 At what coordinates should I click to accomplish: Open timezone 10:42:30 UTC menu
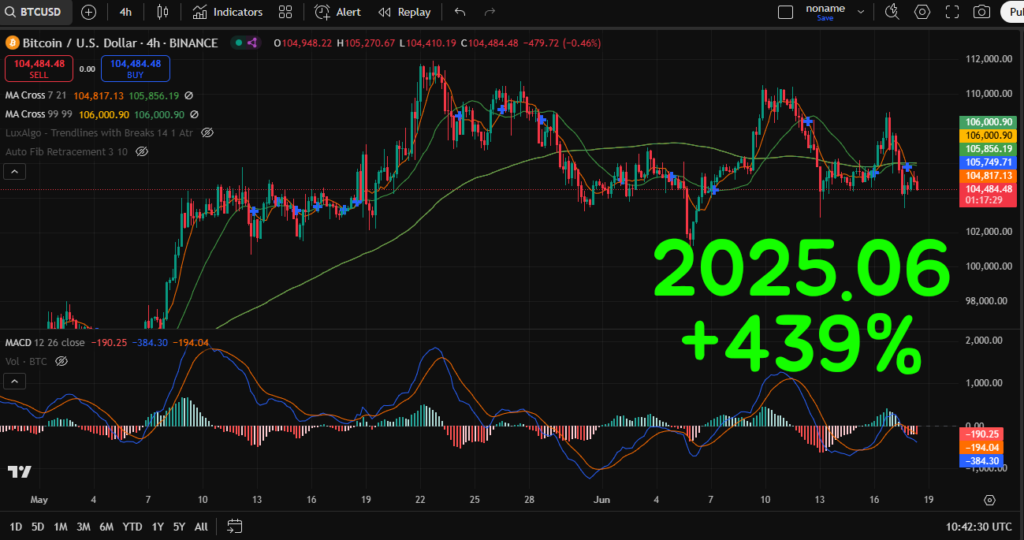click(978, 526)
